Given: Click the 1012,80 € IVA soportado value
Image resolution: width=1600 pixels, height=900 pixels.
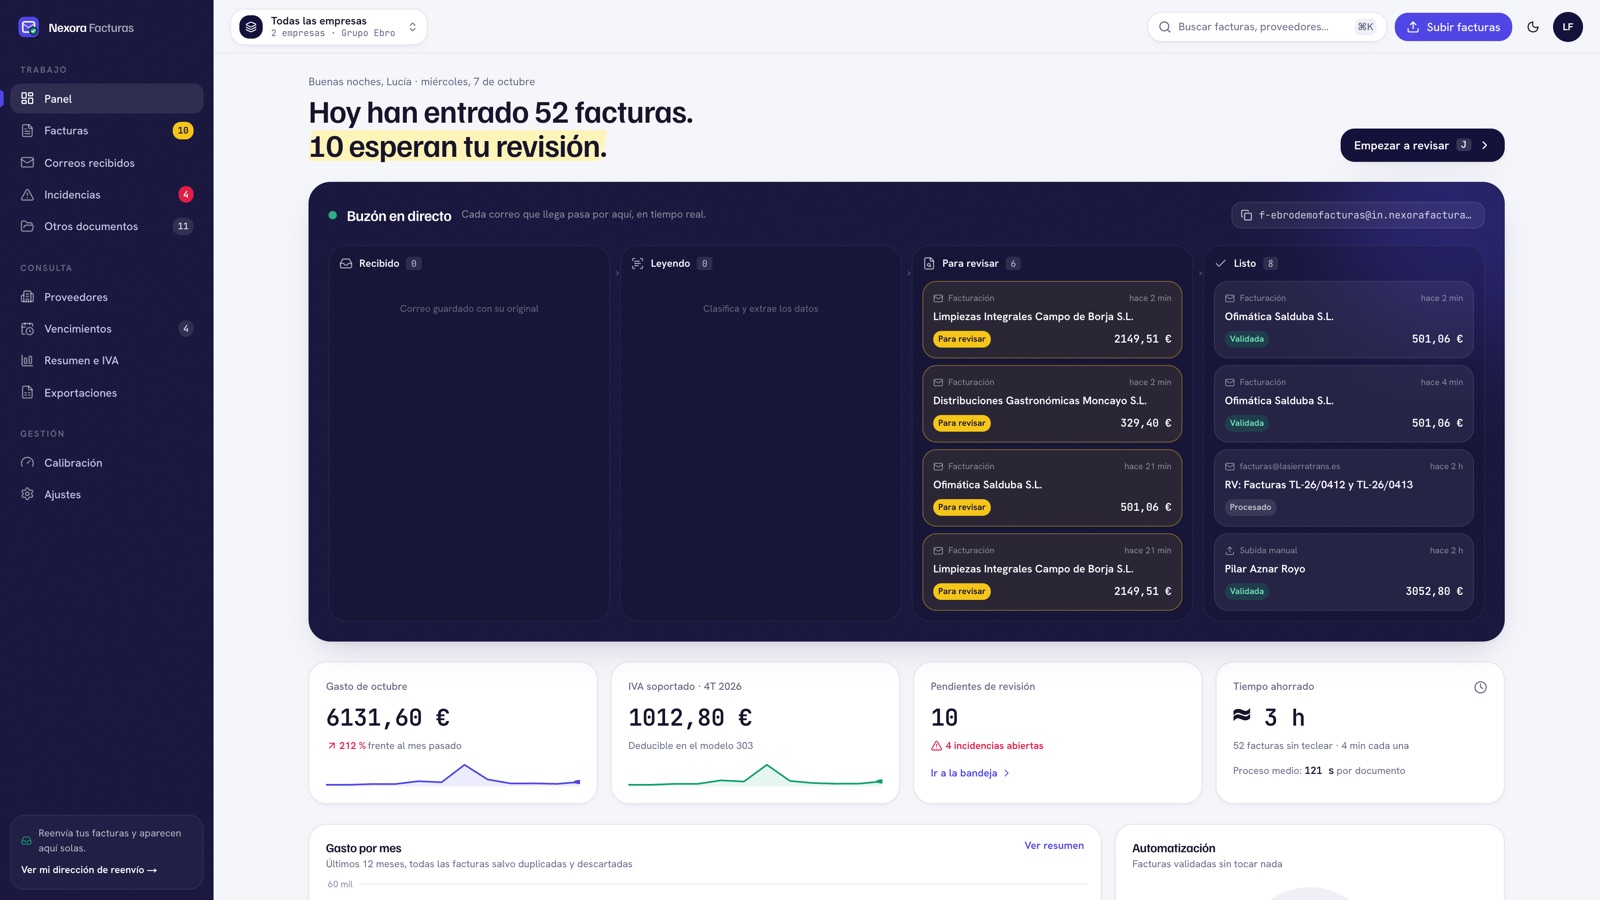Looking at the screenshot, I should pyautogui.click(x=690, y=718).
